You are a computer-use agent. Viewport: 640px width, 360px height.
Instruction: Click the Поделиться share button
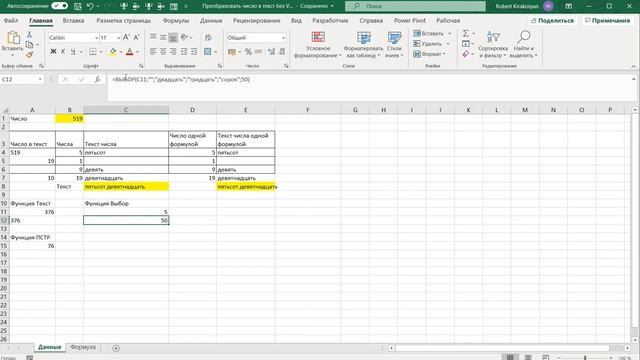552,20
